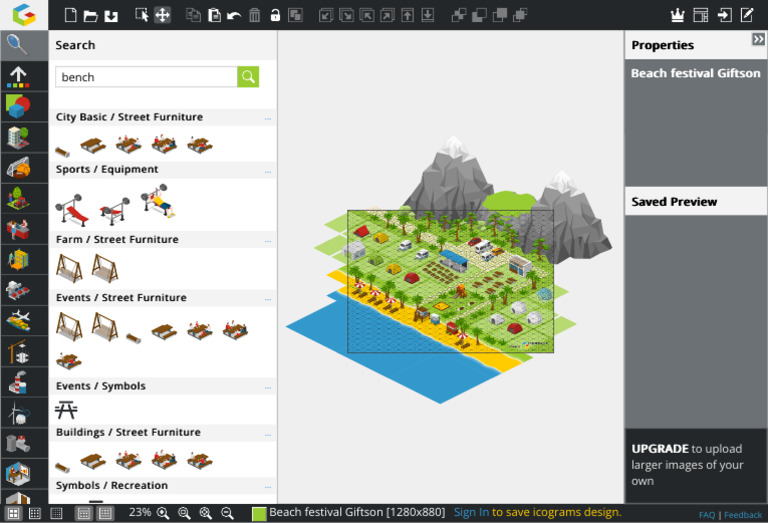Click the Sign In link
The height and width of the screenshot is (523, 768).
[471, 512]
